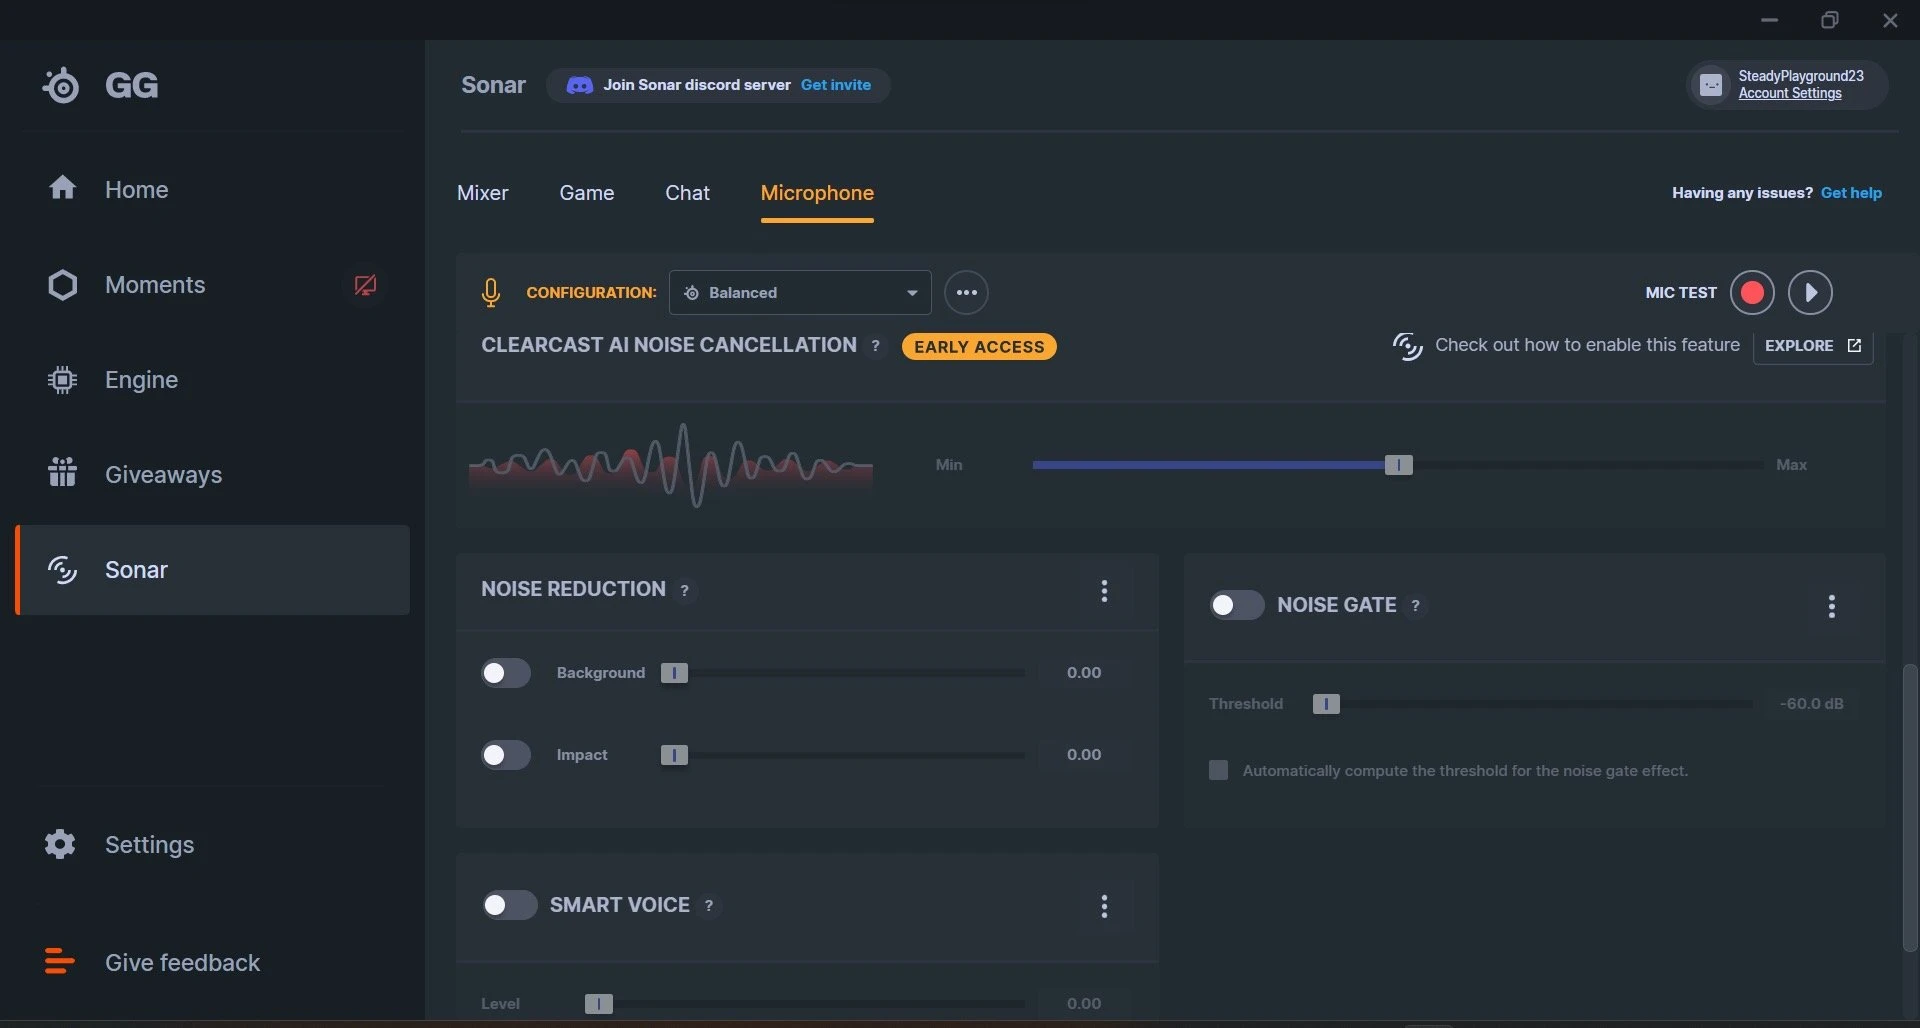Click the Impact 0.00 value field
Image resolution: width=1920 pixels, height=1028 pixels.
(1084, 755)
